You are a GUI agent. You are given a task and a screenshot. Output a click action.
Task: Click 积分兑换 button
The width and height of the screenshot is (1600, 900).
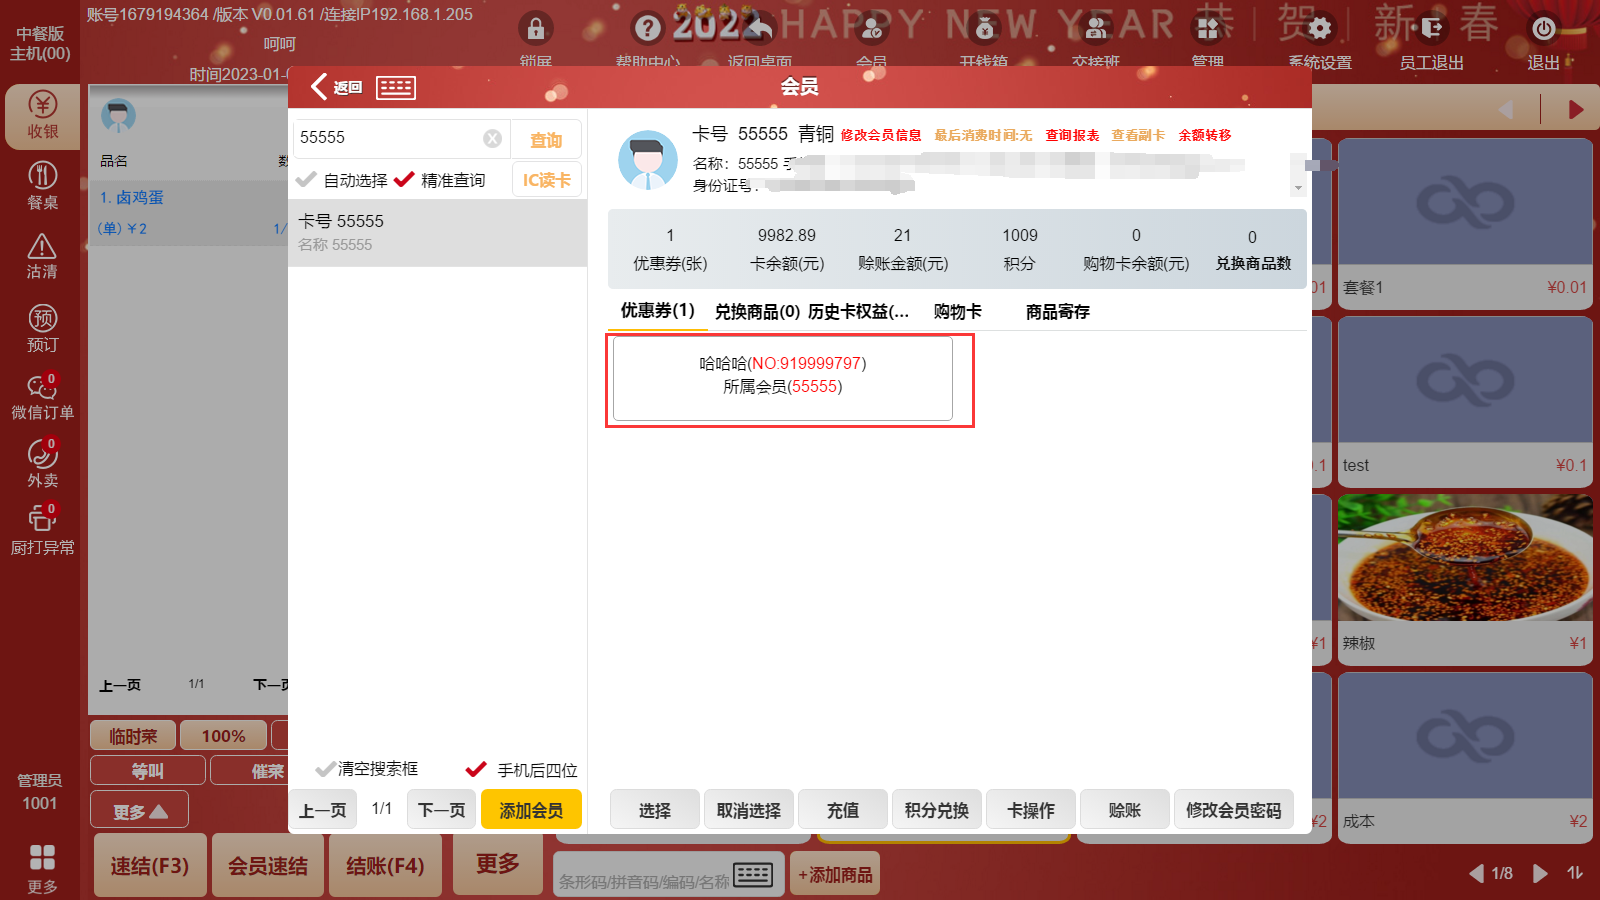click(937, 810)
